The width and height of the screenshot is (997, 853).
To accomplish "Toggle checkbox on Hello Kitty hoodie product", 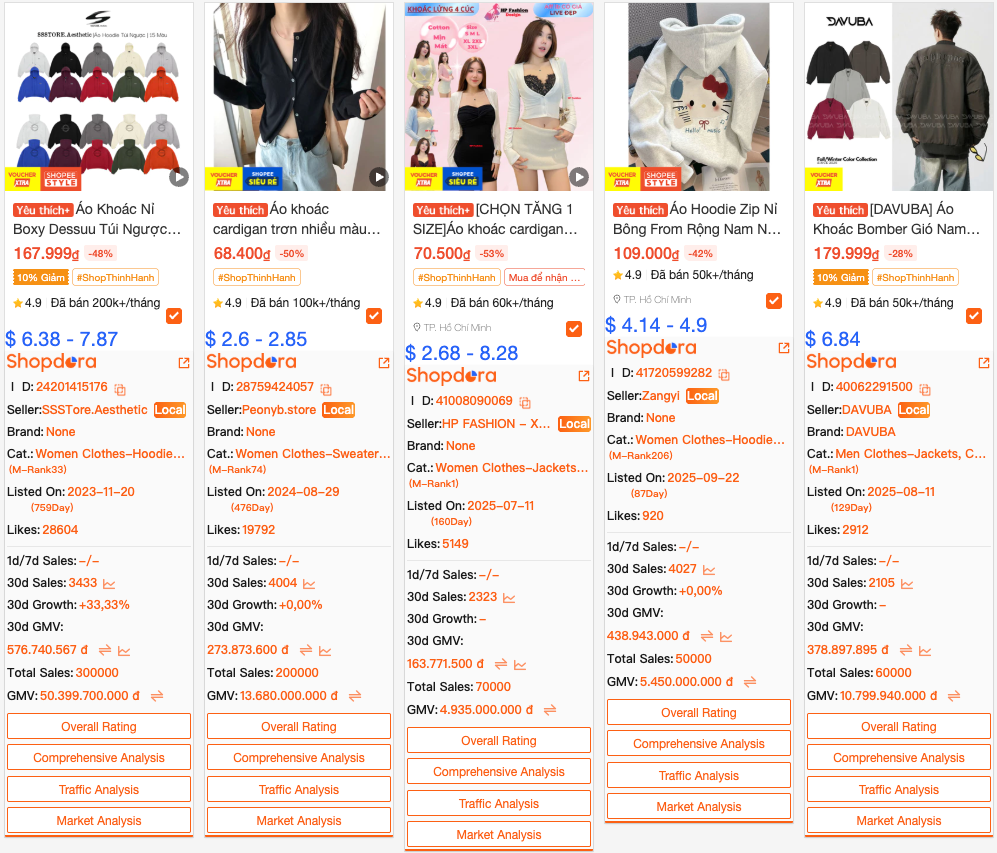I will [x=774, y=301].
